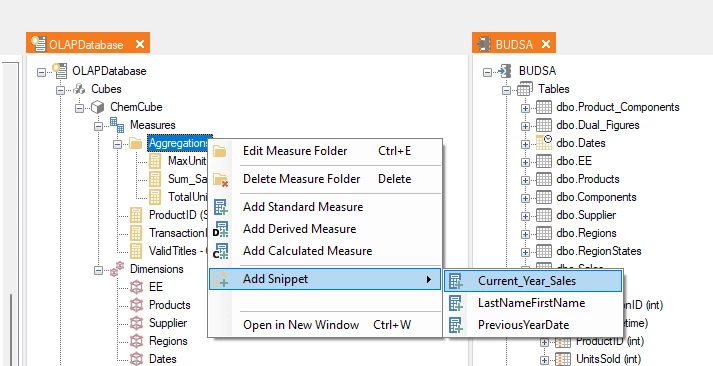The width and height of the screenshot is (713, 366).
Task: Switch to the BUDSA tab
Action: 514,44
